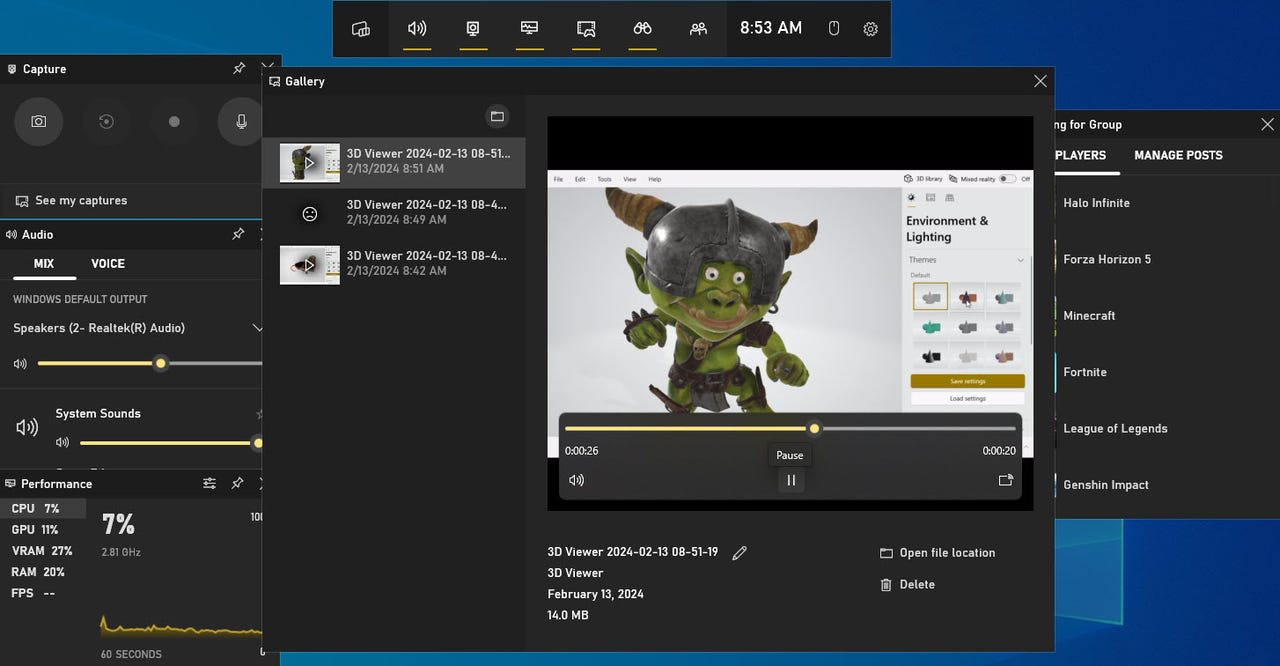Mute Windows default output speaker icon
The width and height of the screenshot is (1280, 666).
(20, 364)
